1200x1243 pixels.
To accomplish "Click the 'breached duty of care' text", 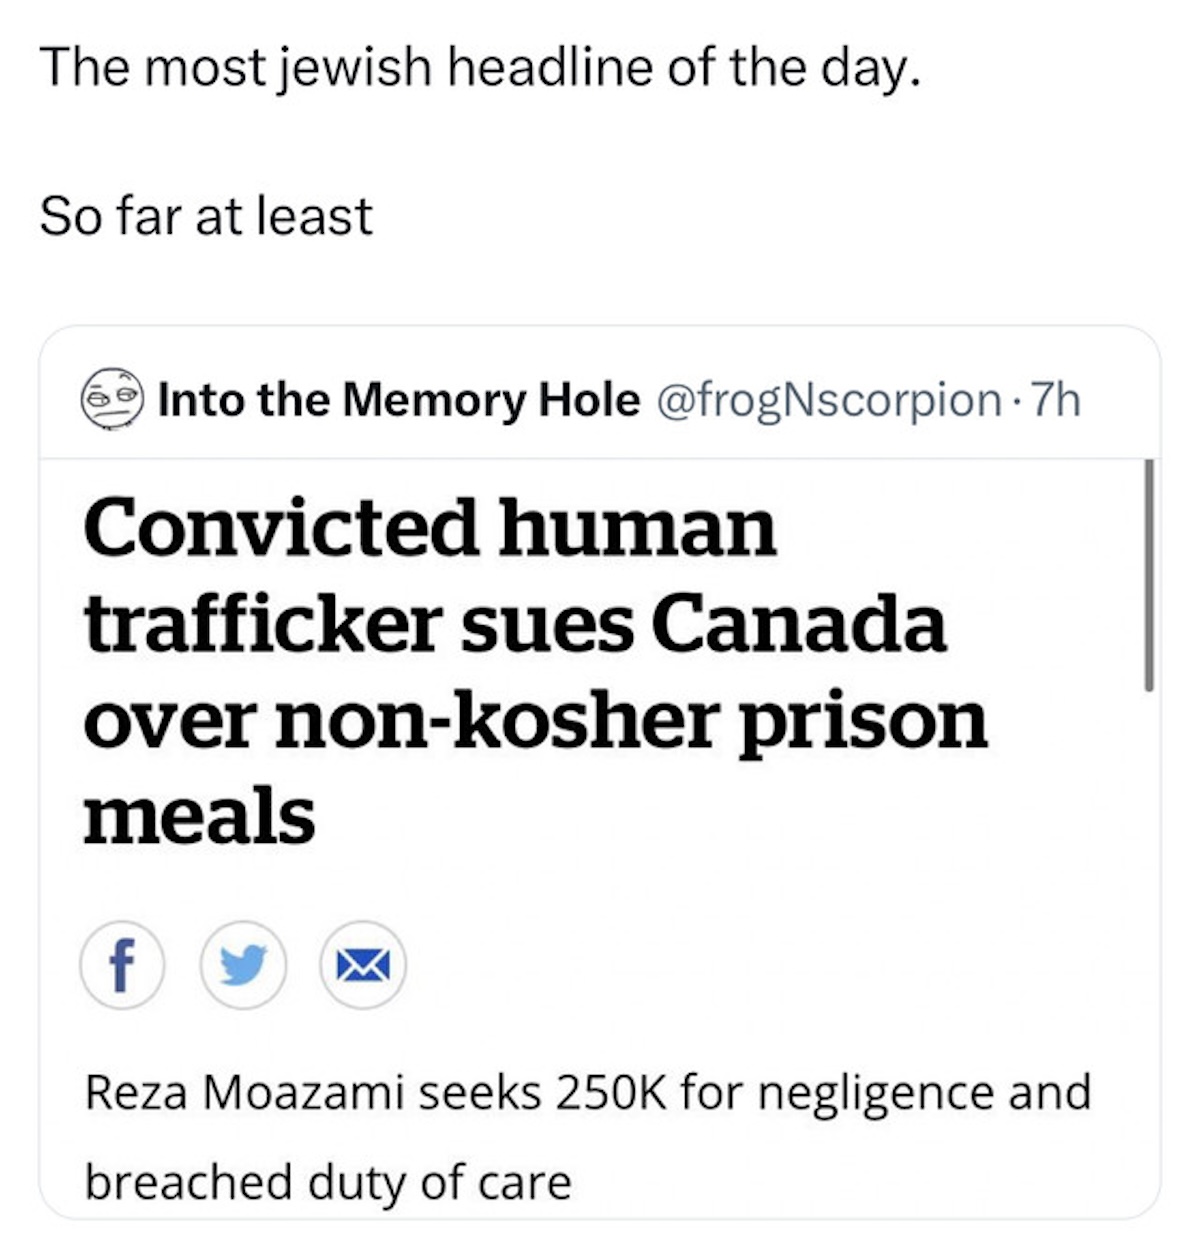I will [328, 1181].
